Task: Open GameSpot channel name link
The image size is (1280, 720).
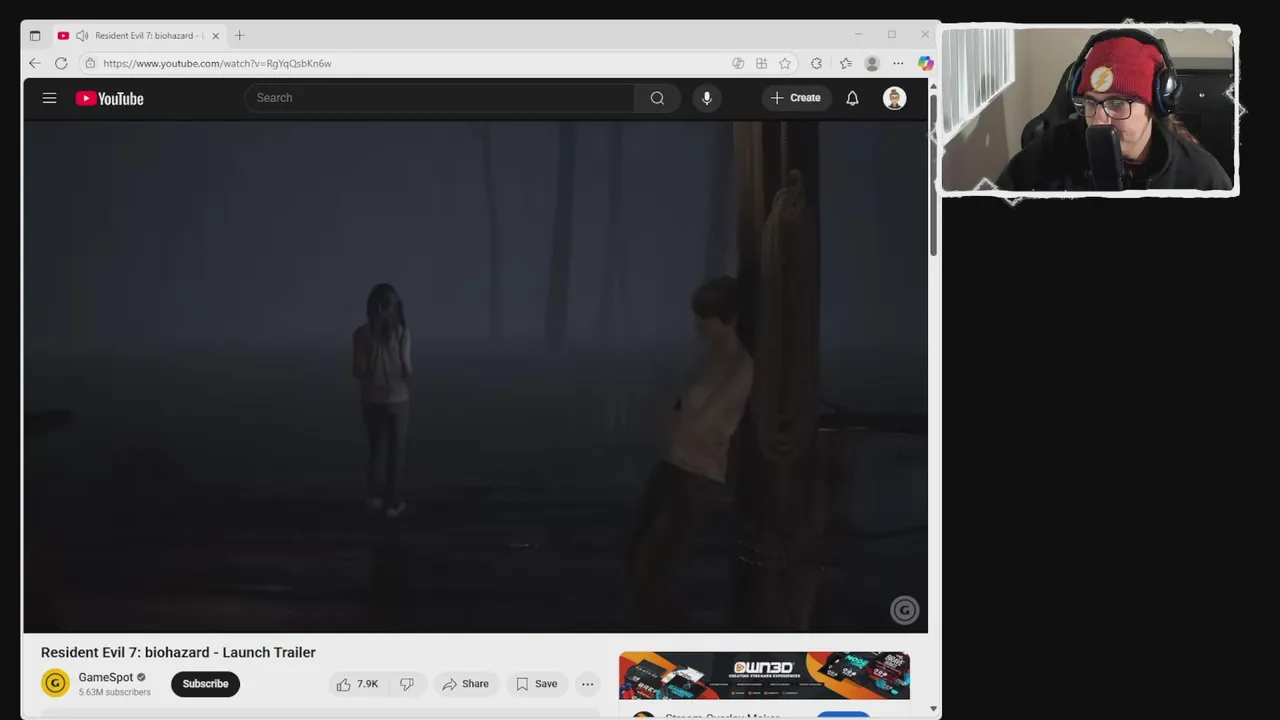Action: pos(106,677)
